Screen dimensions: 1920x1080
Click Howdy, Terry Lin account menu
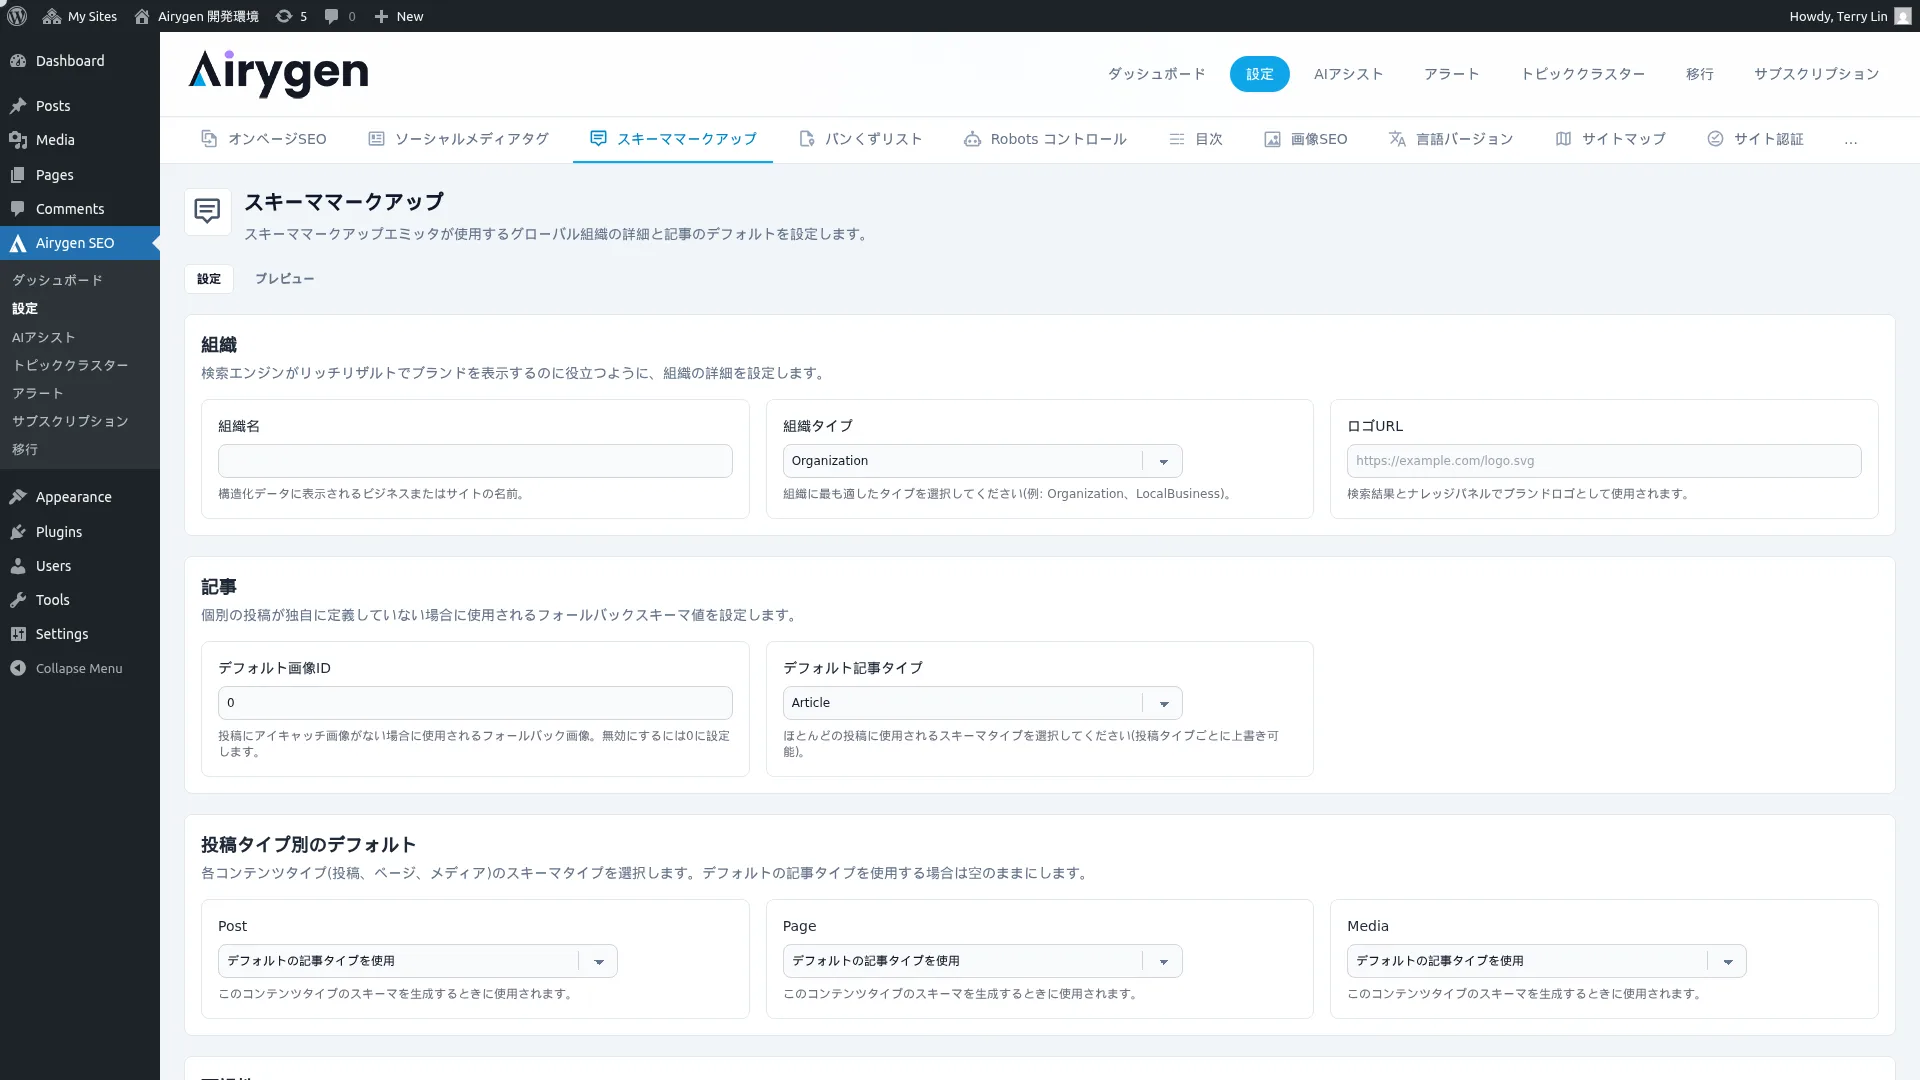pos(1850,16)
